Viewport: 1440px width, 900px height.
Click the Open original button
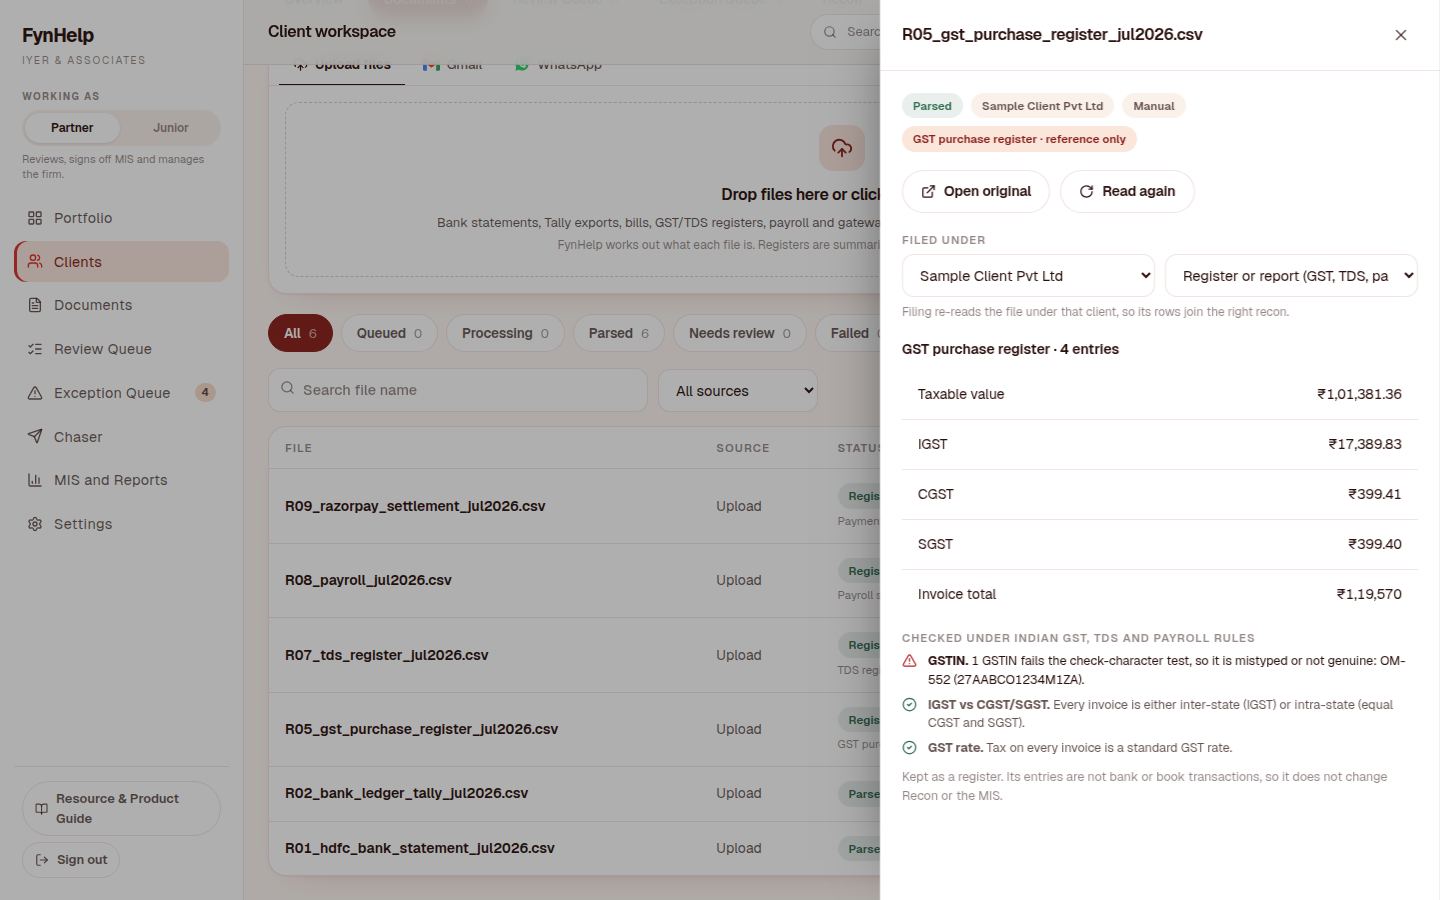(x=976, y=191)
